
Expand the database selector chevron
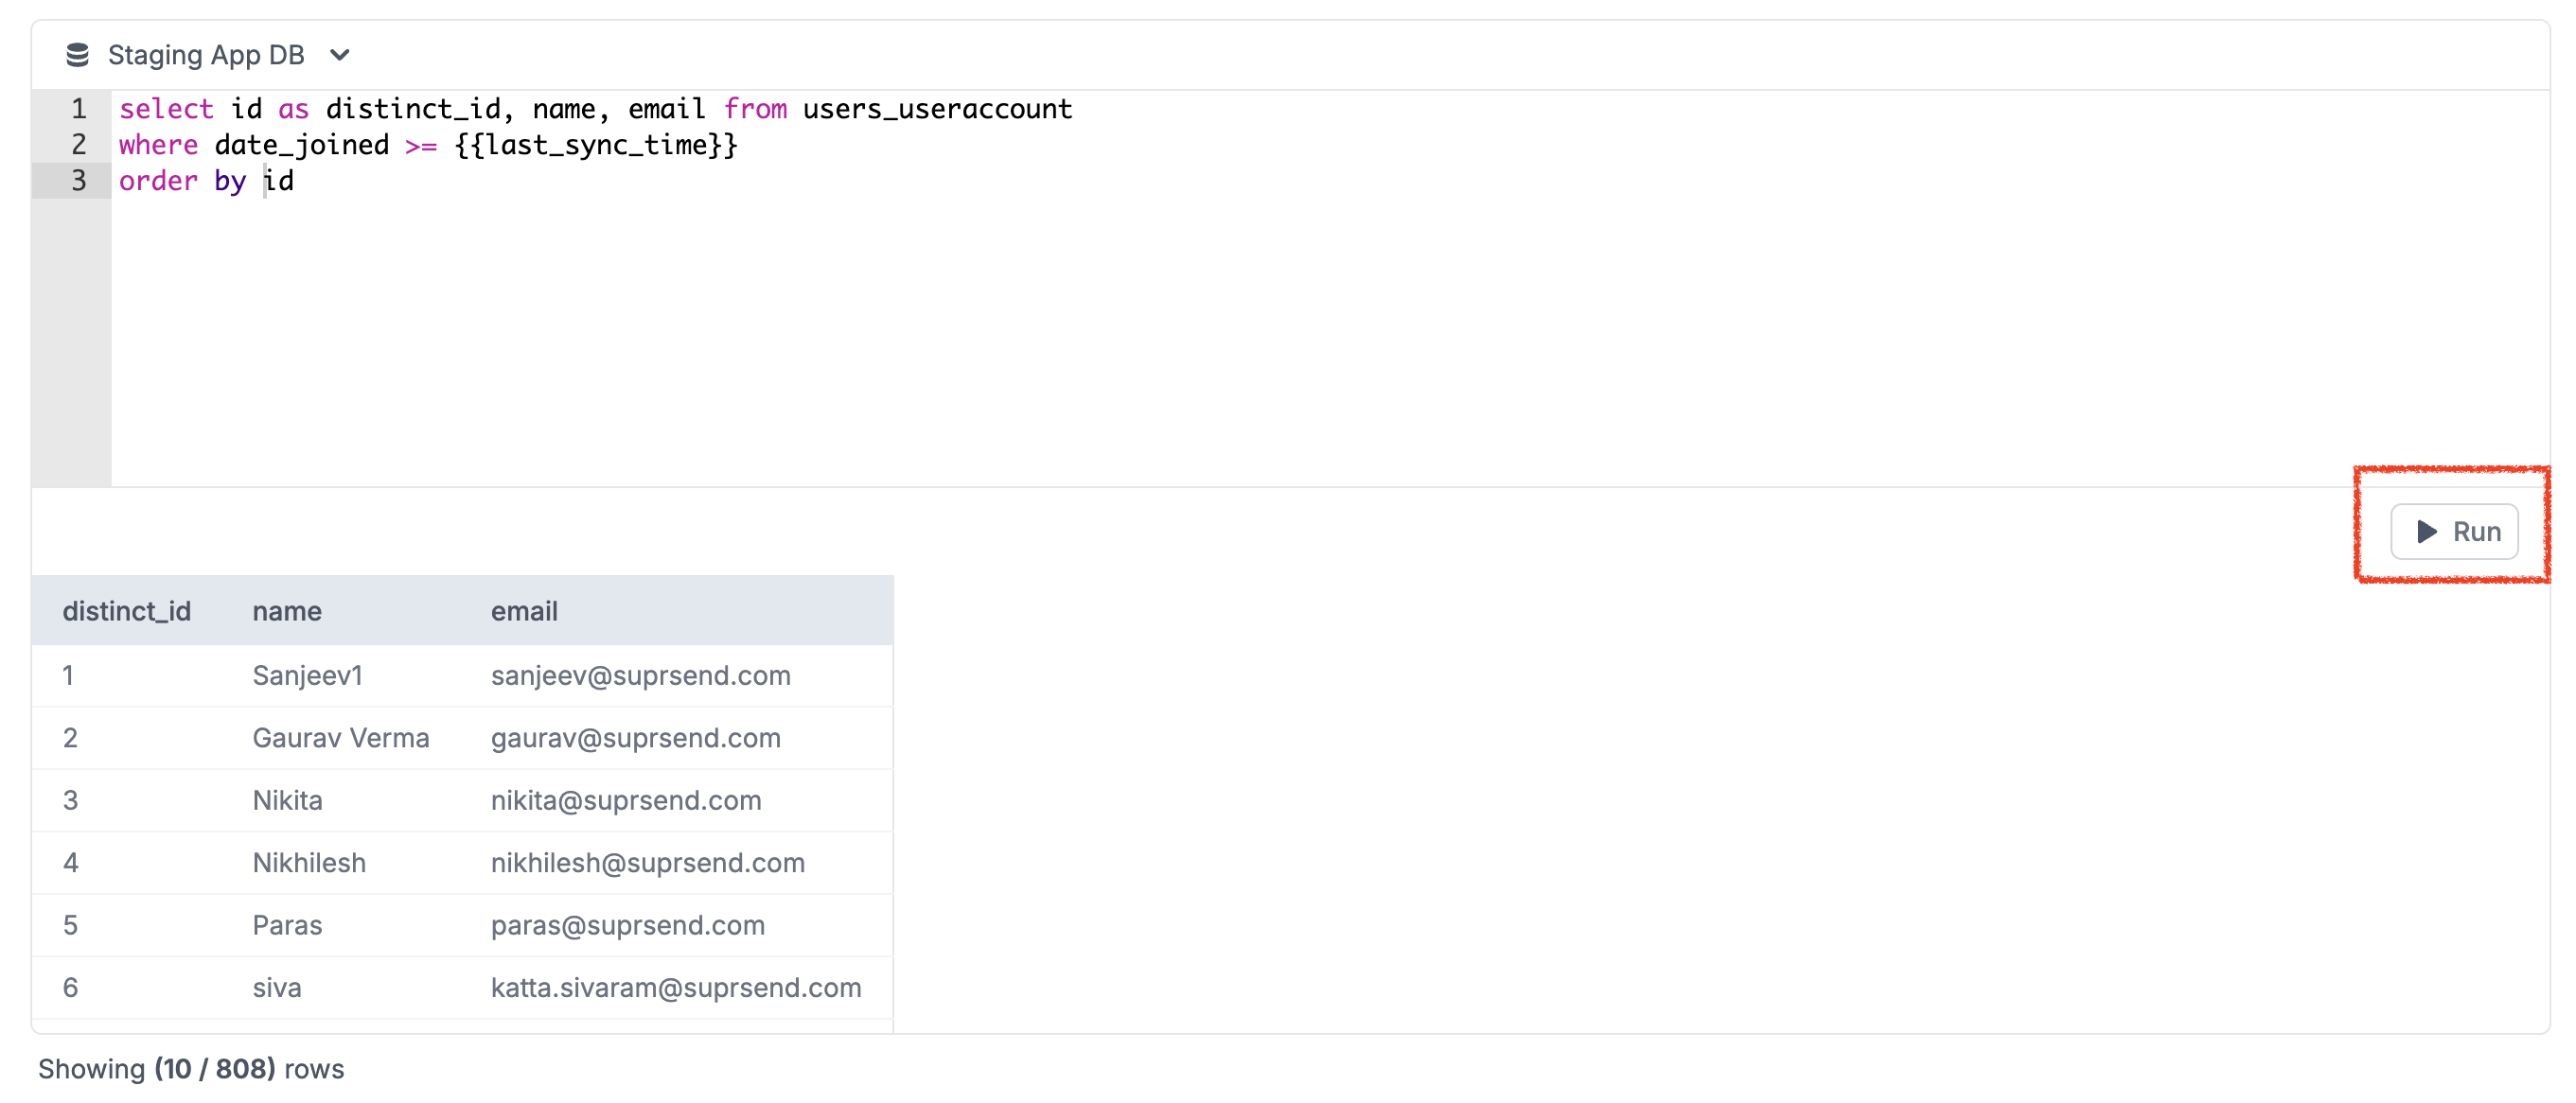[340, 55]
